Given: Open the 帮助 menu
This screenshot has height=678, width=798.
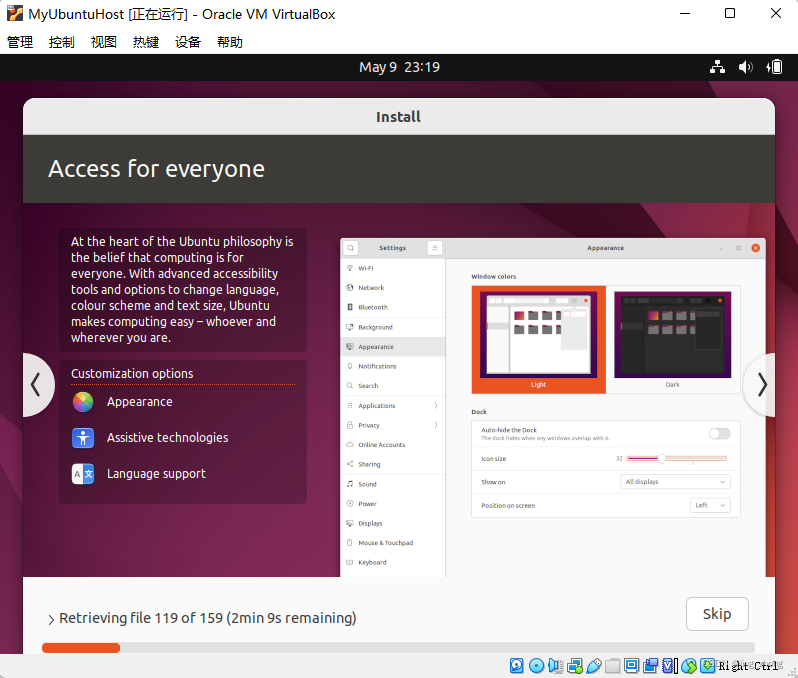Looking at the screenshot, I should pos(230,42).
